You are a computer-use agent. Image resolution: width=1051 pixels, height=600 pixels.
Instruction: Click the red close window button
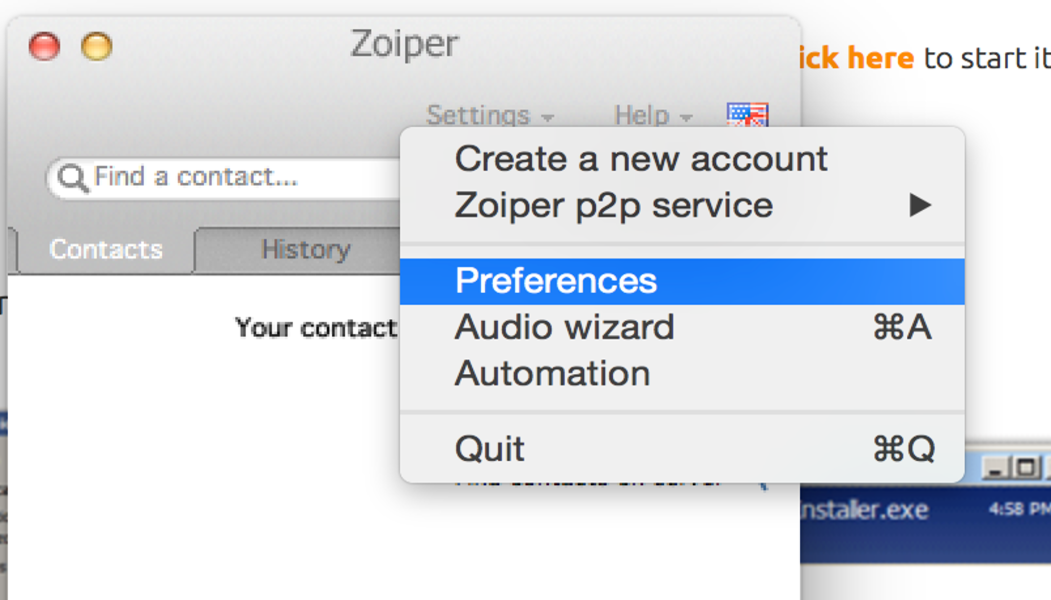[44, 46]
